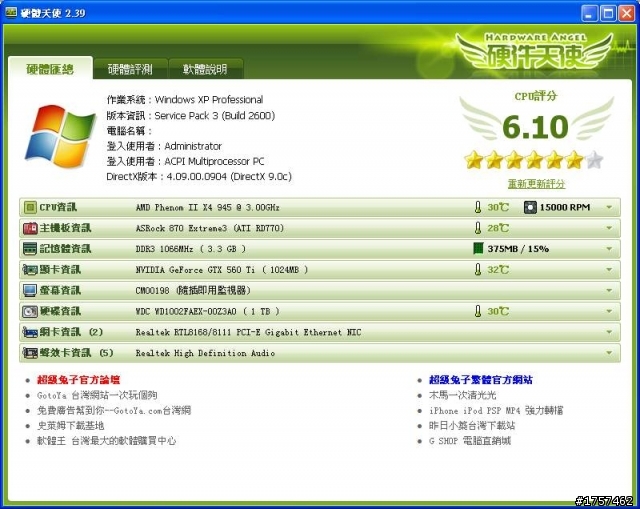The image size is (640, 509).
Task: Click the monitor icon in 螢幕資訊 row
Action: [x=30, y=291]
